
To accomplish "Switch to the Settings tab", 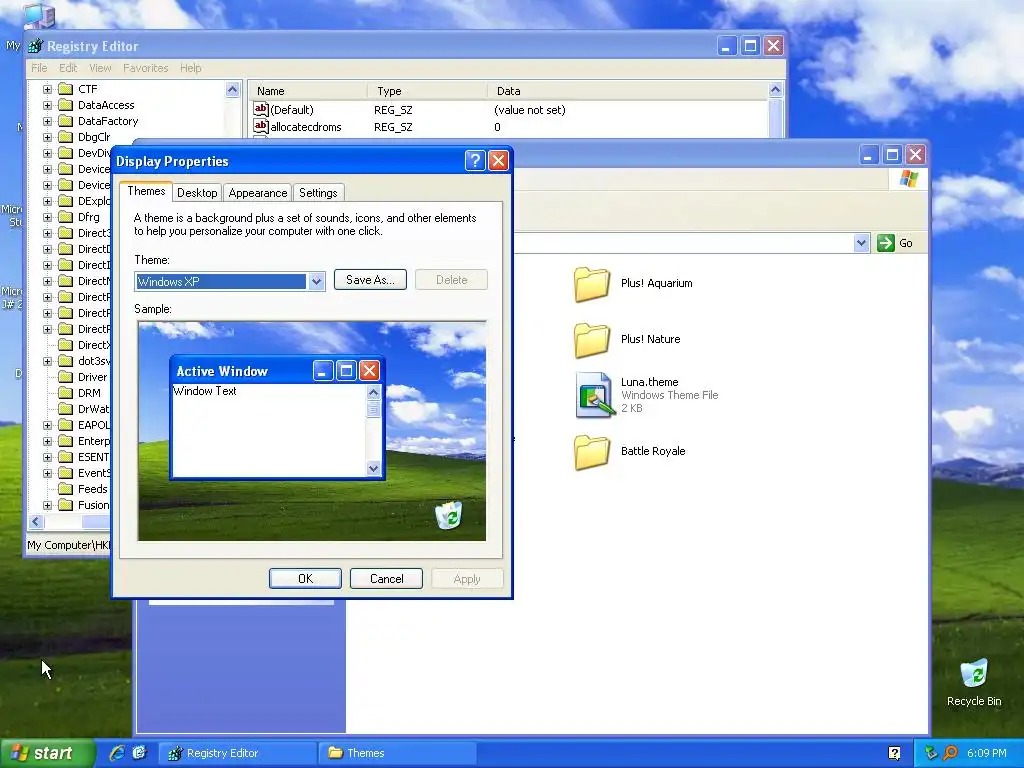I will [318, 193].
